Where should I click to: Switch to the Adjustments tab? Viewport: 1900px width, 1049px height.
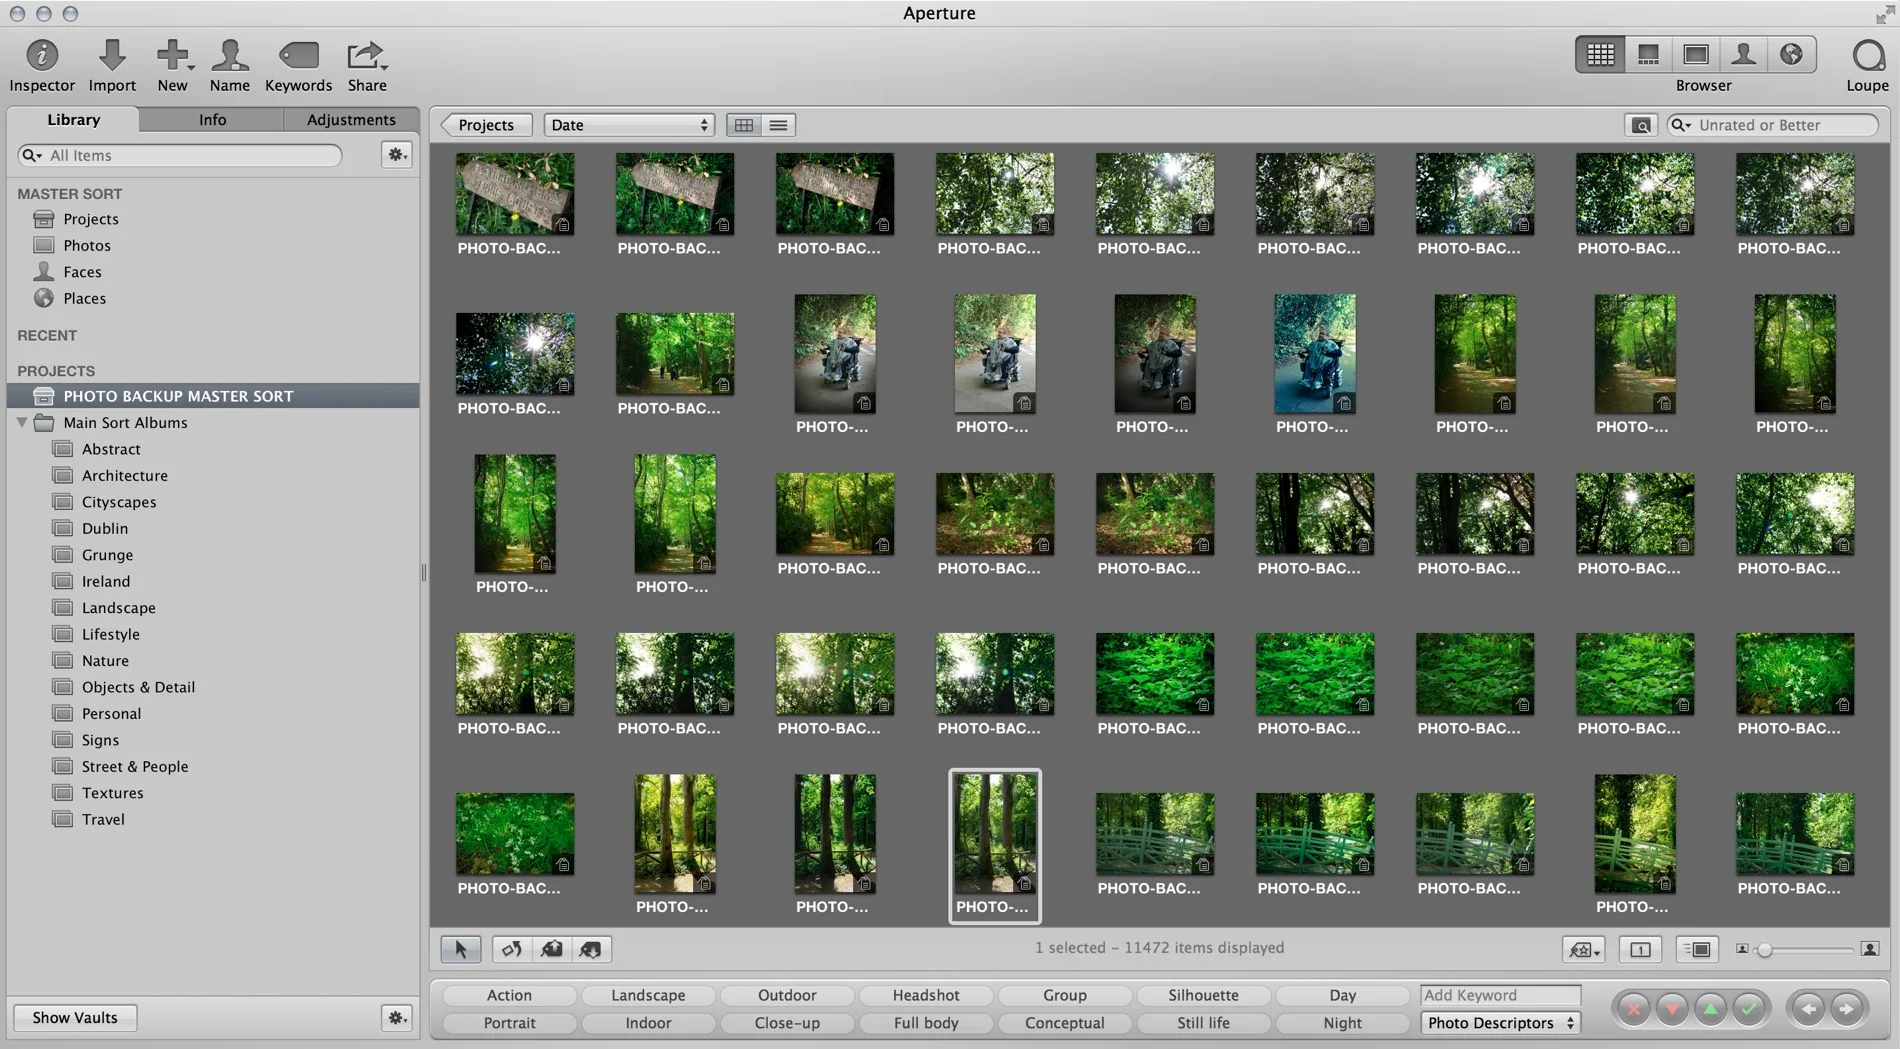coord(351,119)
